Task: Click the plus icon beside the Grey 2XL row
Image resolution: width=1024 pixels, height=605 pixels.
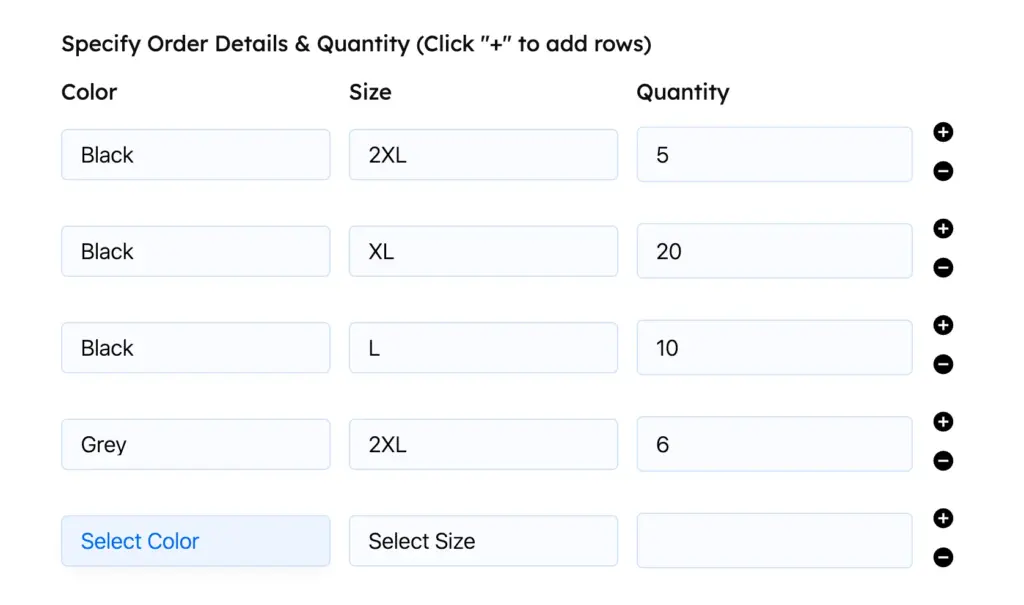Action: 941,421
